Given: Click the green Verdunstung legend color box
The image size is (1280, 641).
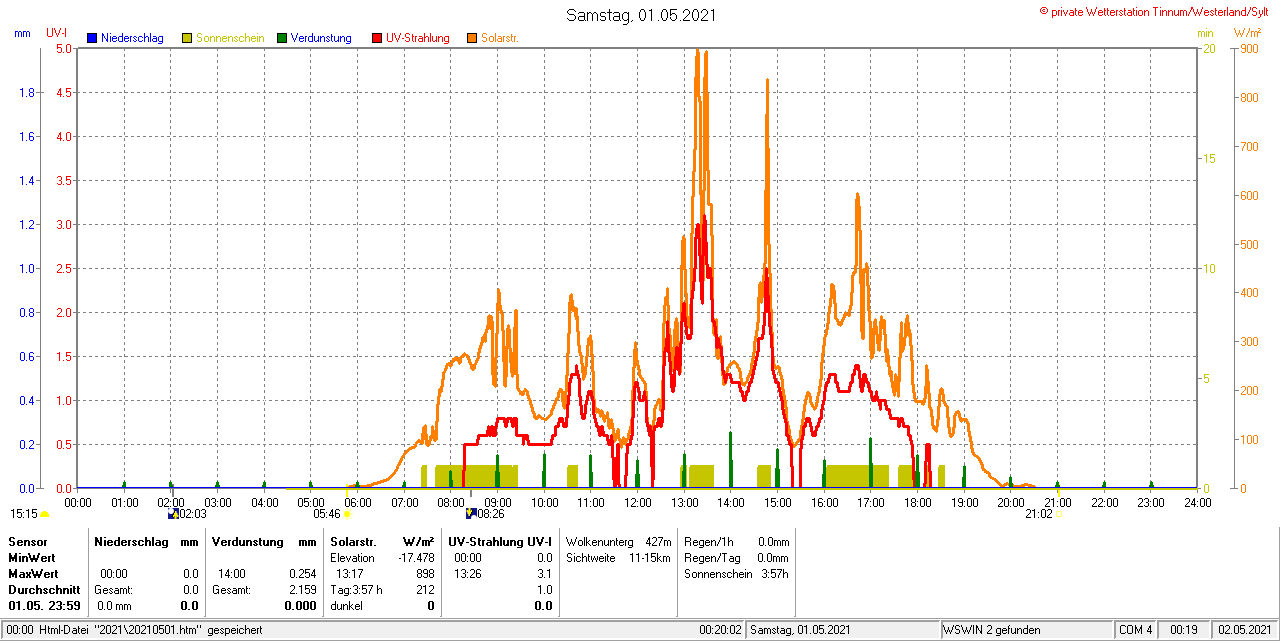Looking at the screenshot, I should (282, 38).
